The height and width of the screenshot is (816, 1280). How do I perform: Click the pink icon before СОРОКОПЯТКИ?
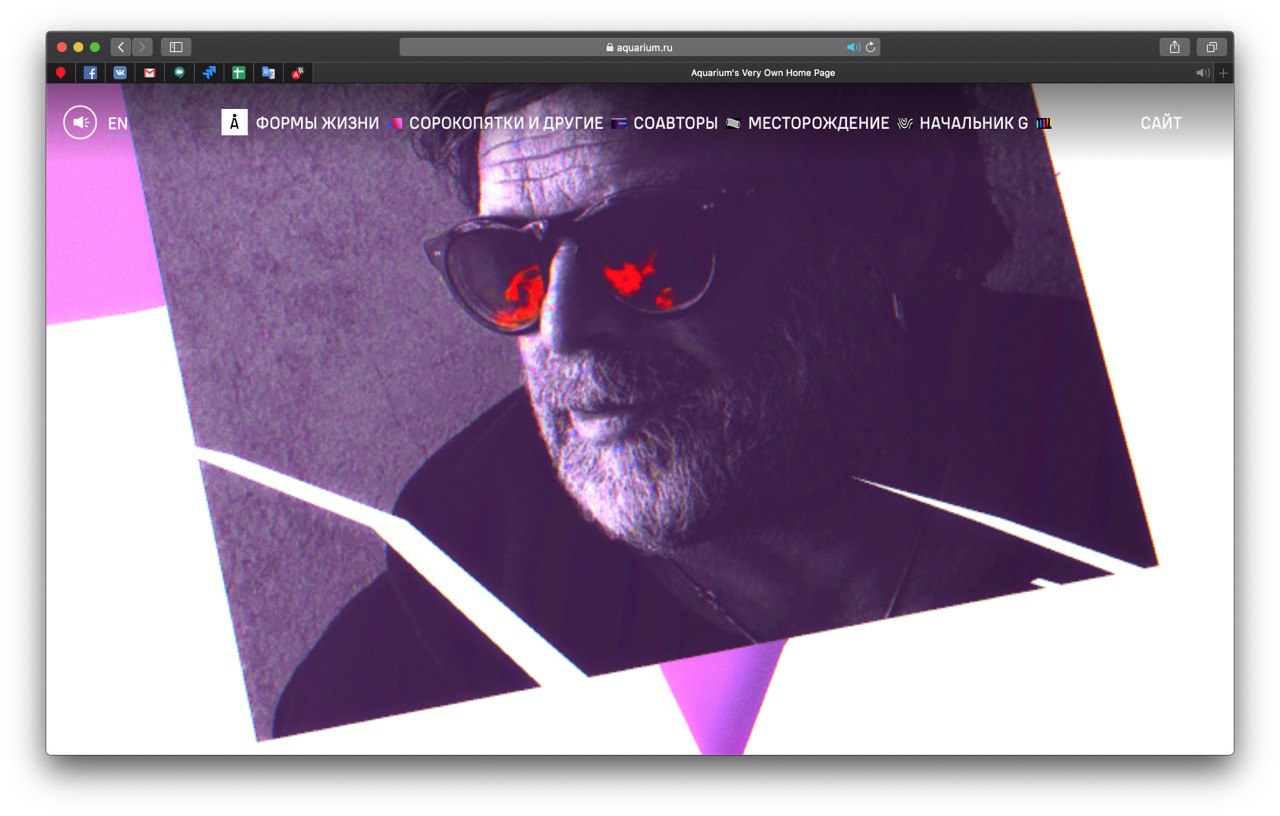[x=395, y=124]
